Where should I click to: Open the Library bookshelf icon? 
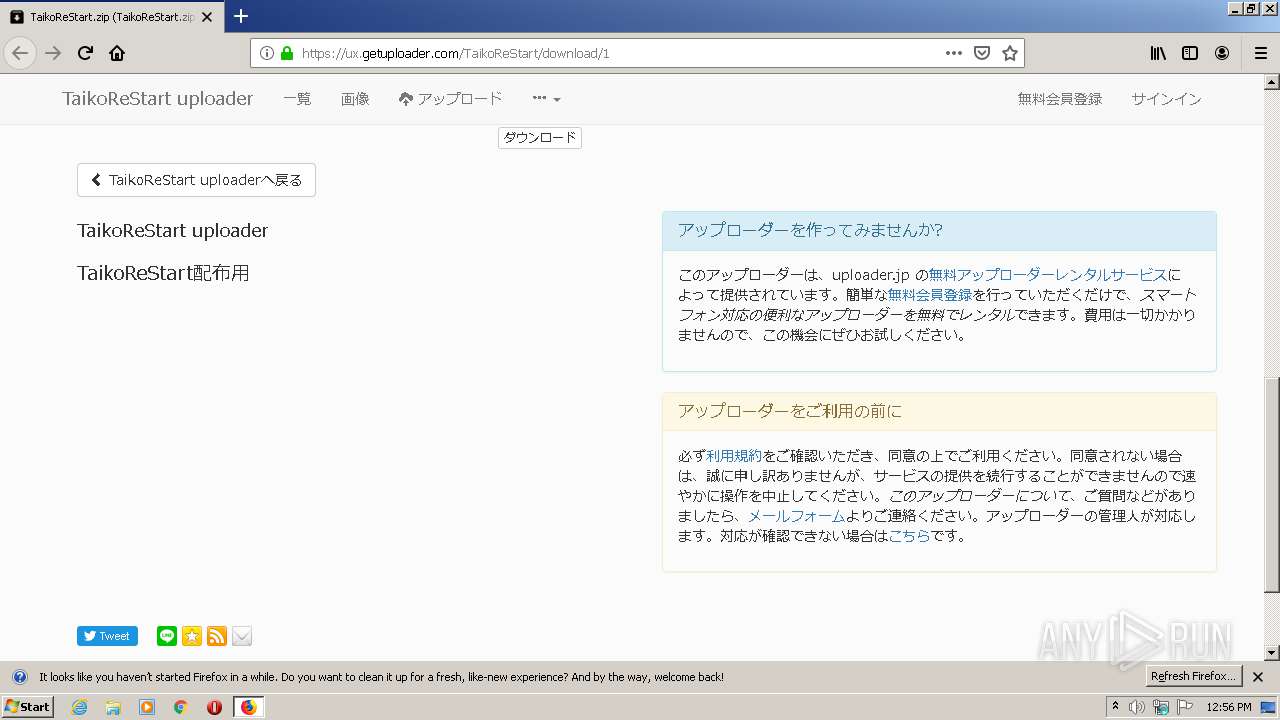click(1158, 53)
